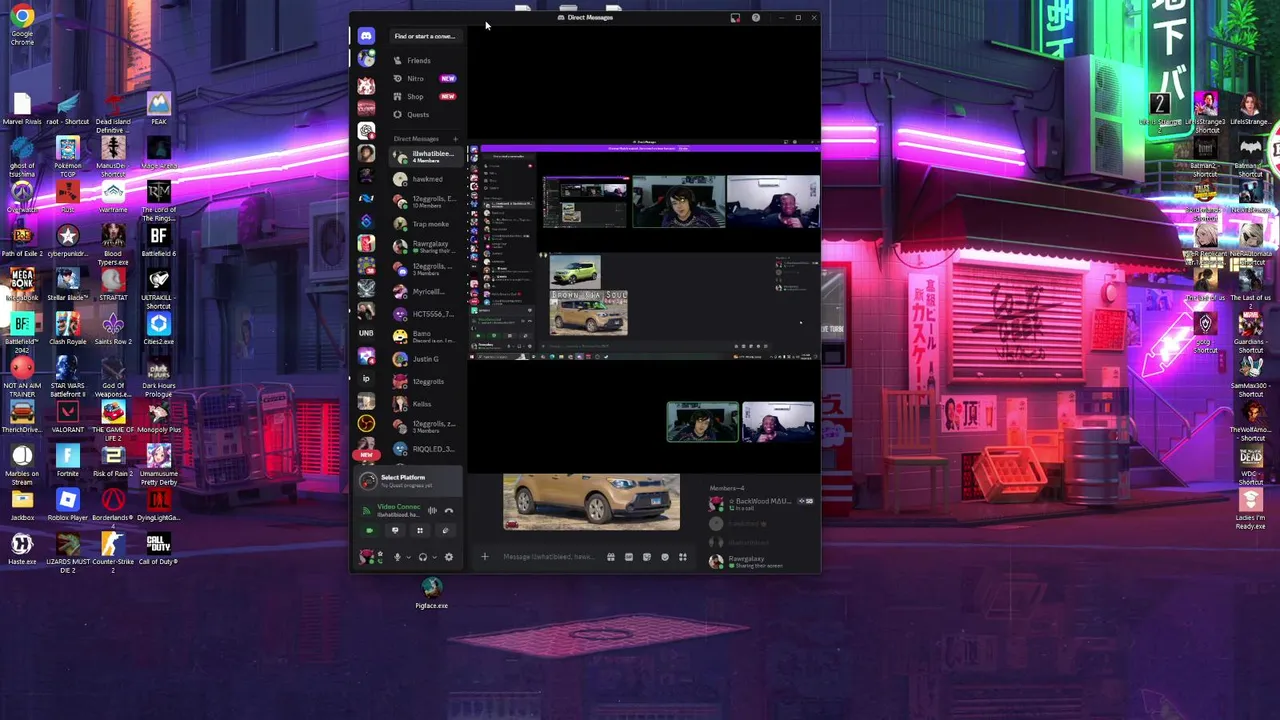The image size is (1280, 720).
Task: Select the Google Chrome desktop icon
Action: (22, 24)
